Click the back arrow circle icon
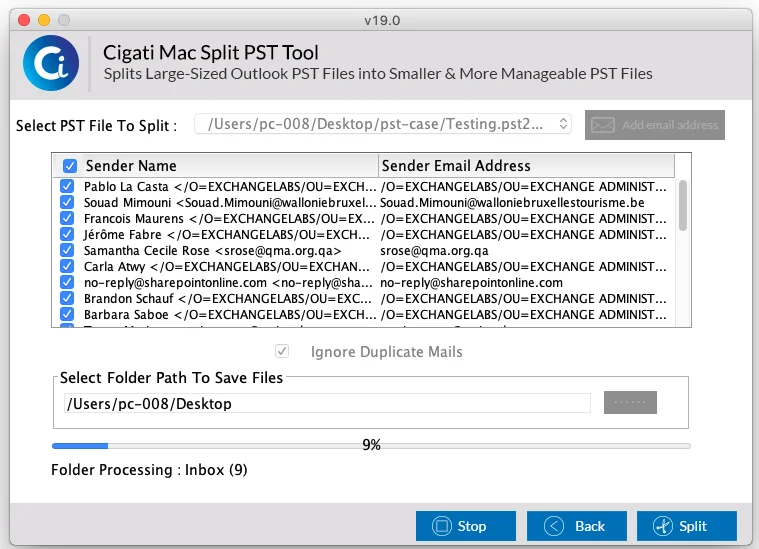 [554, 526]
